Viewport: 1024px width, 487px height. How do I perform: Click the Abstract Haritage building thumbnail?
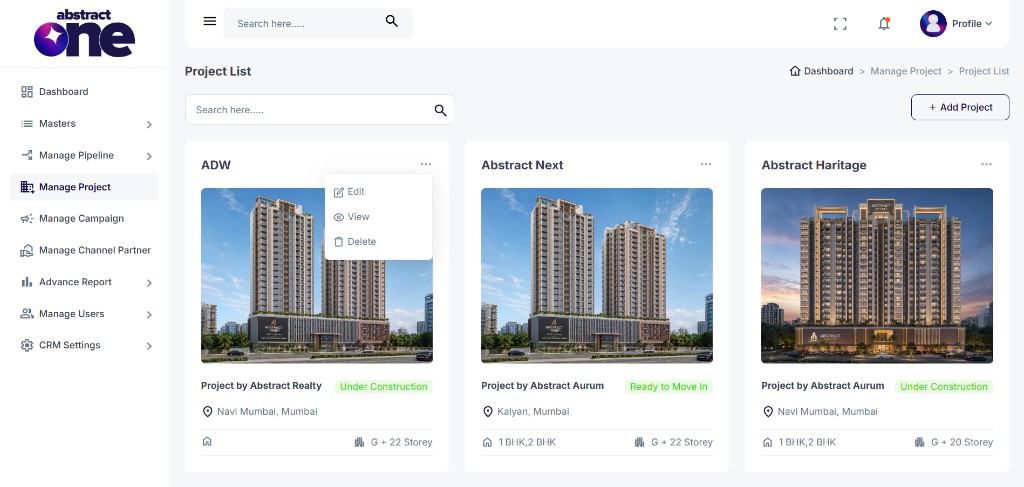(x=876, y=275)
